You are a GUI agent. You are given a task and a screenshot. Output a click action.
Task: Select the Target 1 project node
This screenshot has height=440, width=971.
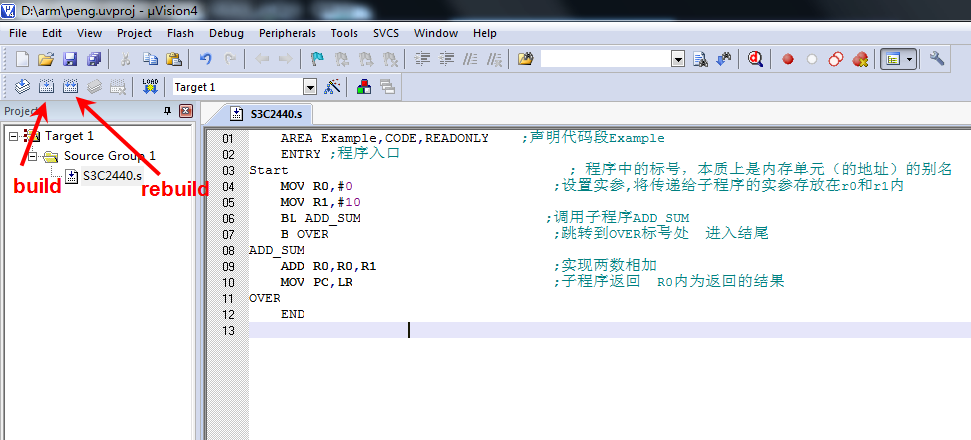pyautogui.click(x=69, y=136)
